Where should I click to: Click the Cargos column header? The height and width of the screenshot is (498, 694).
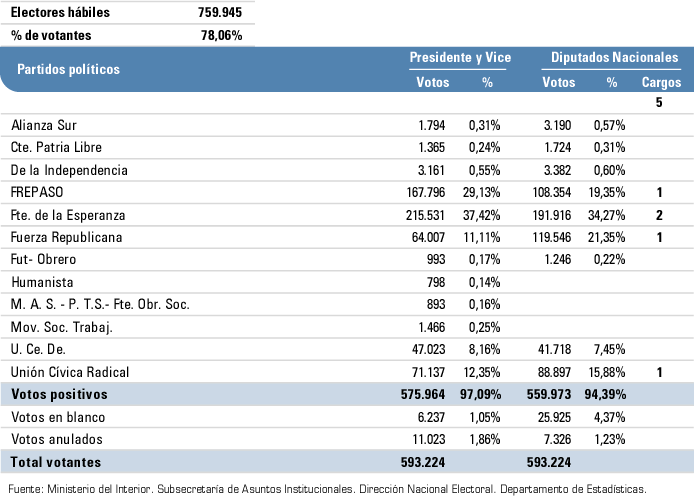(660, 82)
